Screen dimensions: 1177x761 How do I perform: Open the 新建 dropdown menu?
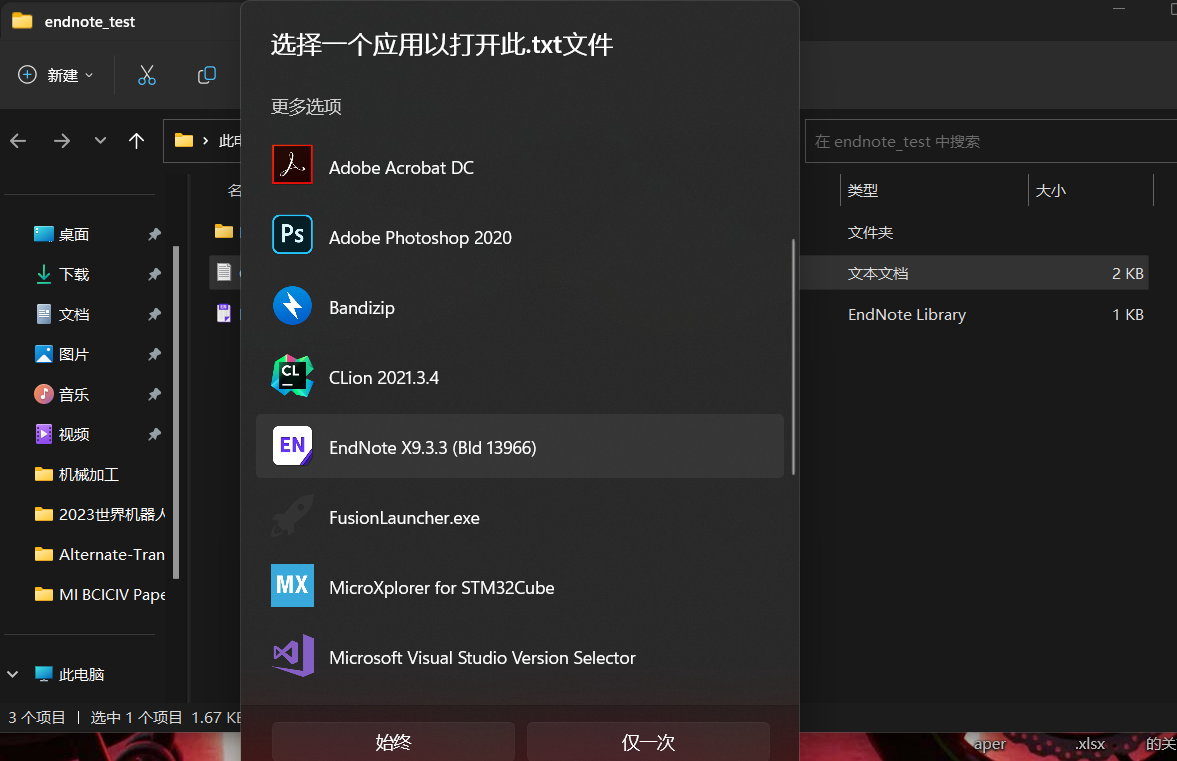[x=56, y=75]
